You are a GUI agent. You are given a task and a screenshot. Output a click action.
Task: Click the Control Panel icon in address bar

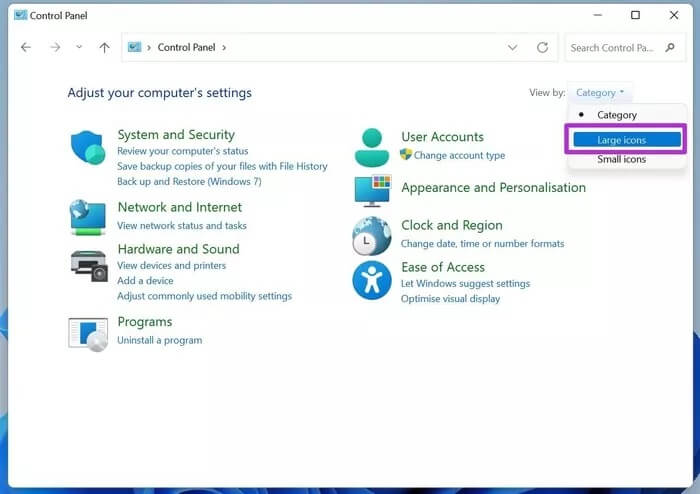tap(134, 47)
